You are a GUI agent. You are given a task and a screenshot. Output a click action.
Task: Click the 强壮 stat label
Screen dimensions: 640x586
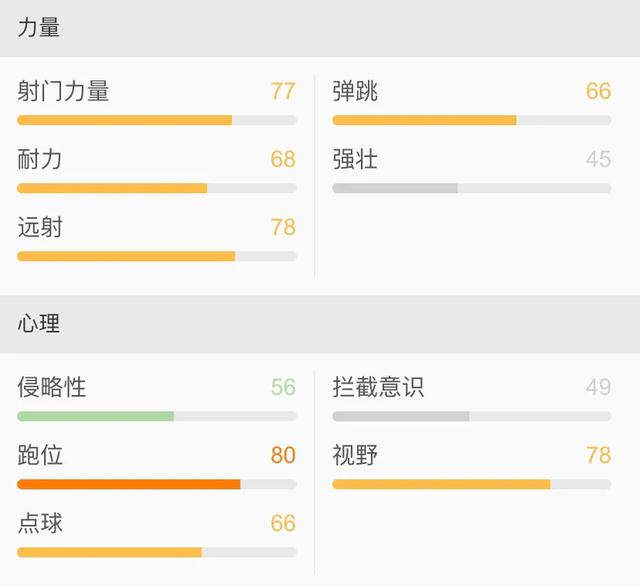[x=355, y=159]
